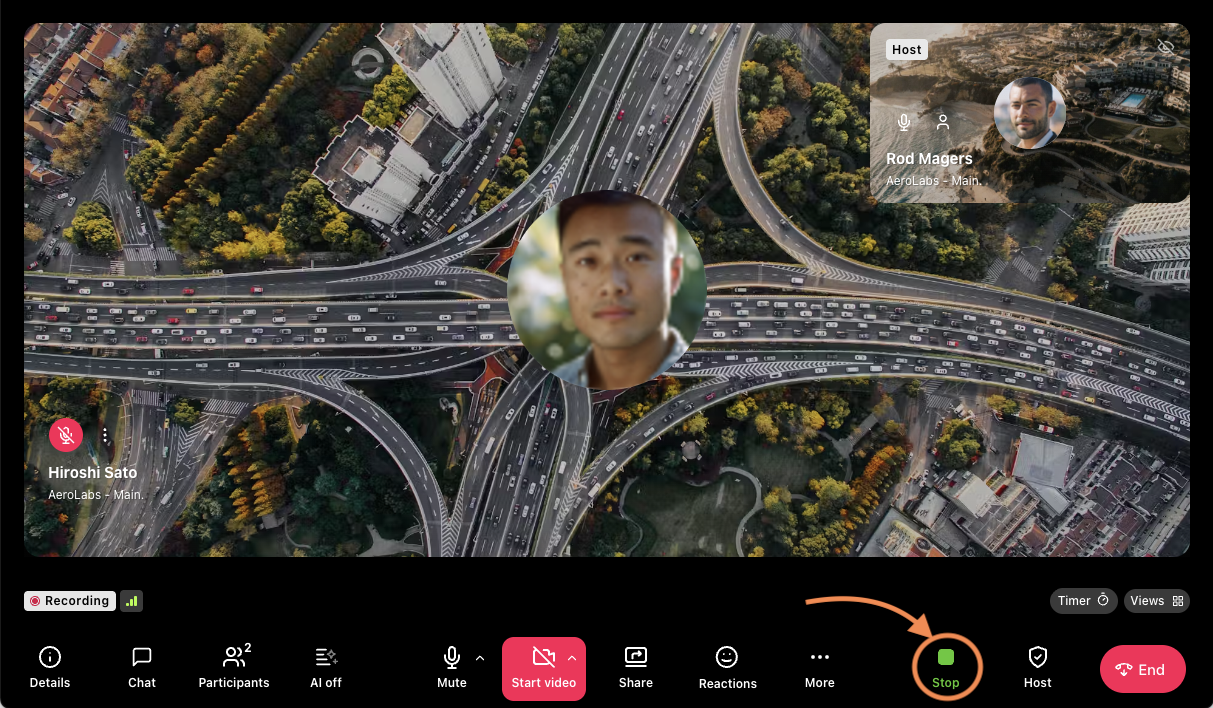The image size is (1213, 708).
Task: Open the Reactions picker
Action: tap(727, 666)
